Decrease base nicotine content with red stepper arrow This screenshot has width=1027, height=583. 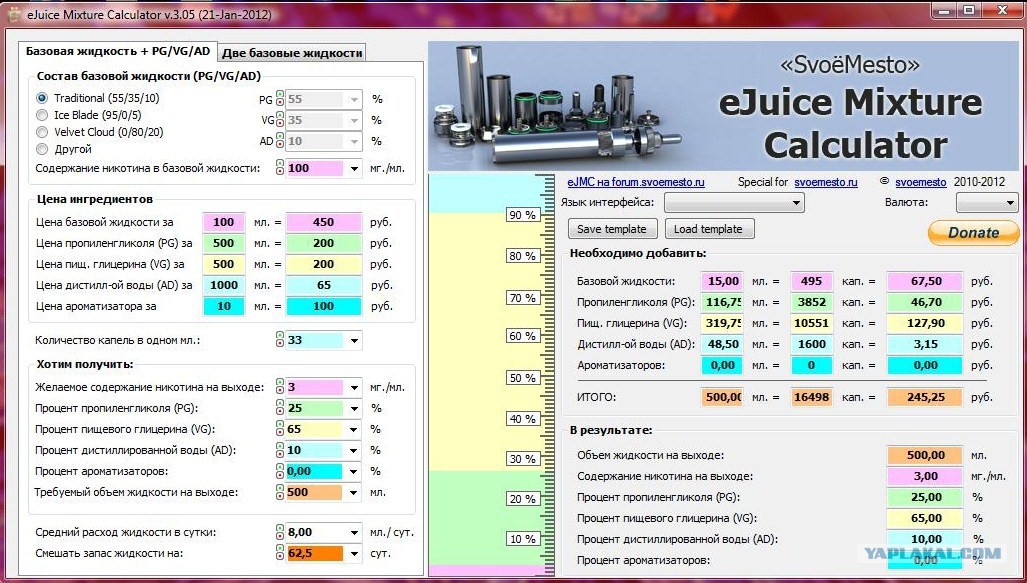click(280, 172)
